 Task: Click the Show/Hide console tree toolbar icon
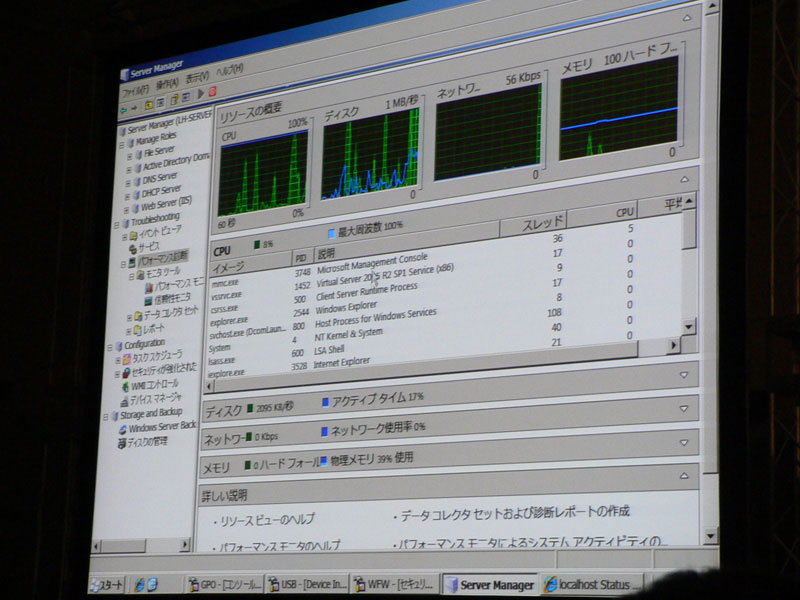(160, 102)
